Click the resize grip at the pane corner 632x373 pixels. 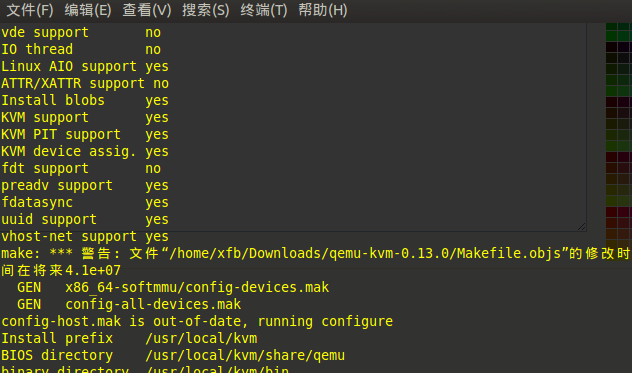pyautogui.click(x=581, y=227)
